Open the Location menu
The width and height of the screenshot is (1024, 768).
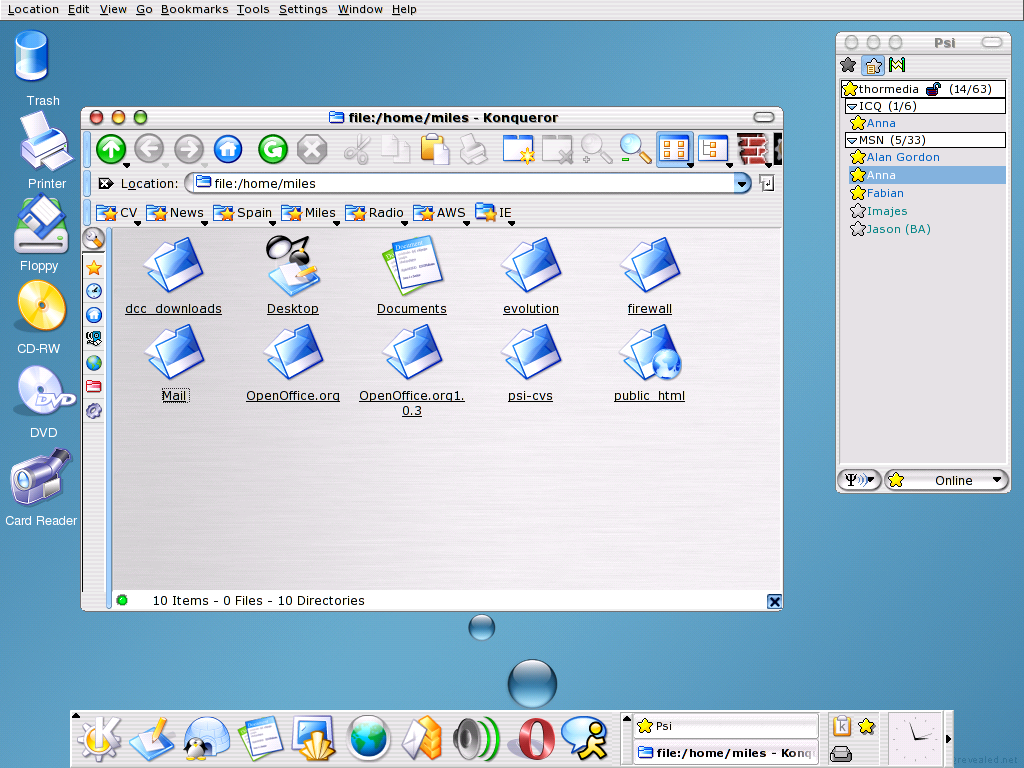tap(33, 9)
